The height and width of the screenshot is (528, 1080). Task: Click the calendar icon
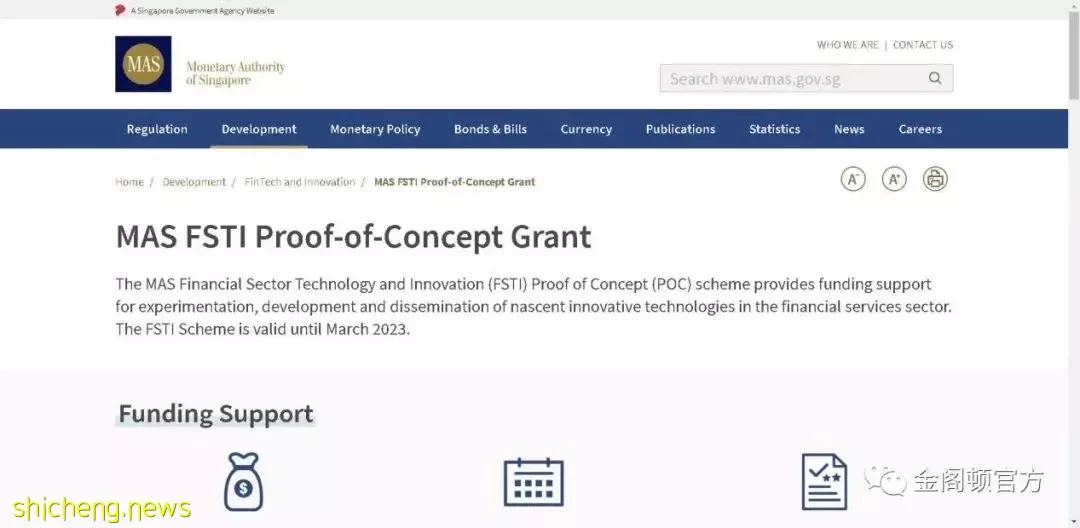click(x=534, y=482)
